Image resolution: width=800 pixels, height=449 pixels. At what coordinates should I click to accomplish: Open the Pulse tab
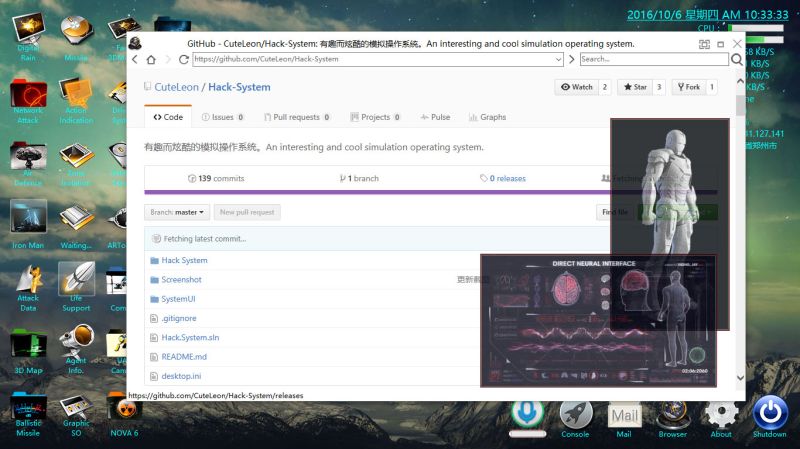tap(435, 117)
